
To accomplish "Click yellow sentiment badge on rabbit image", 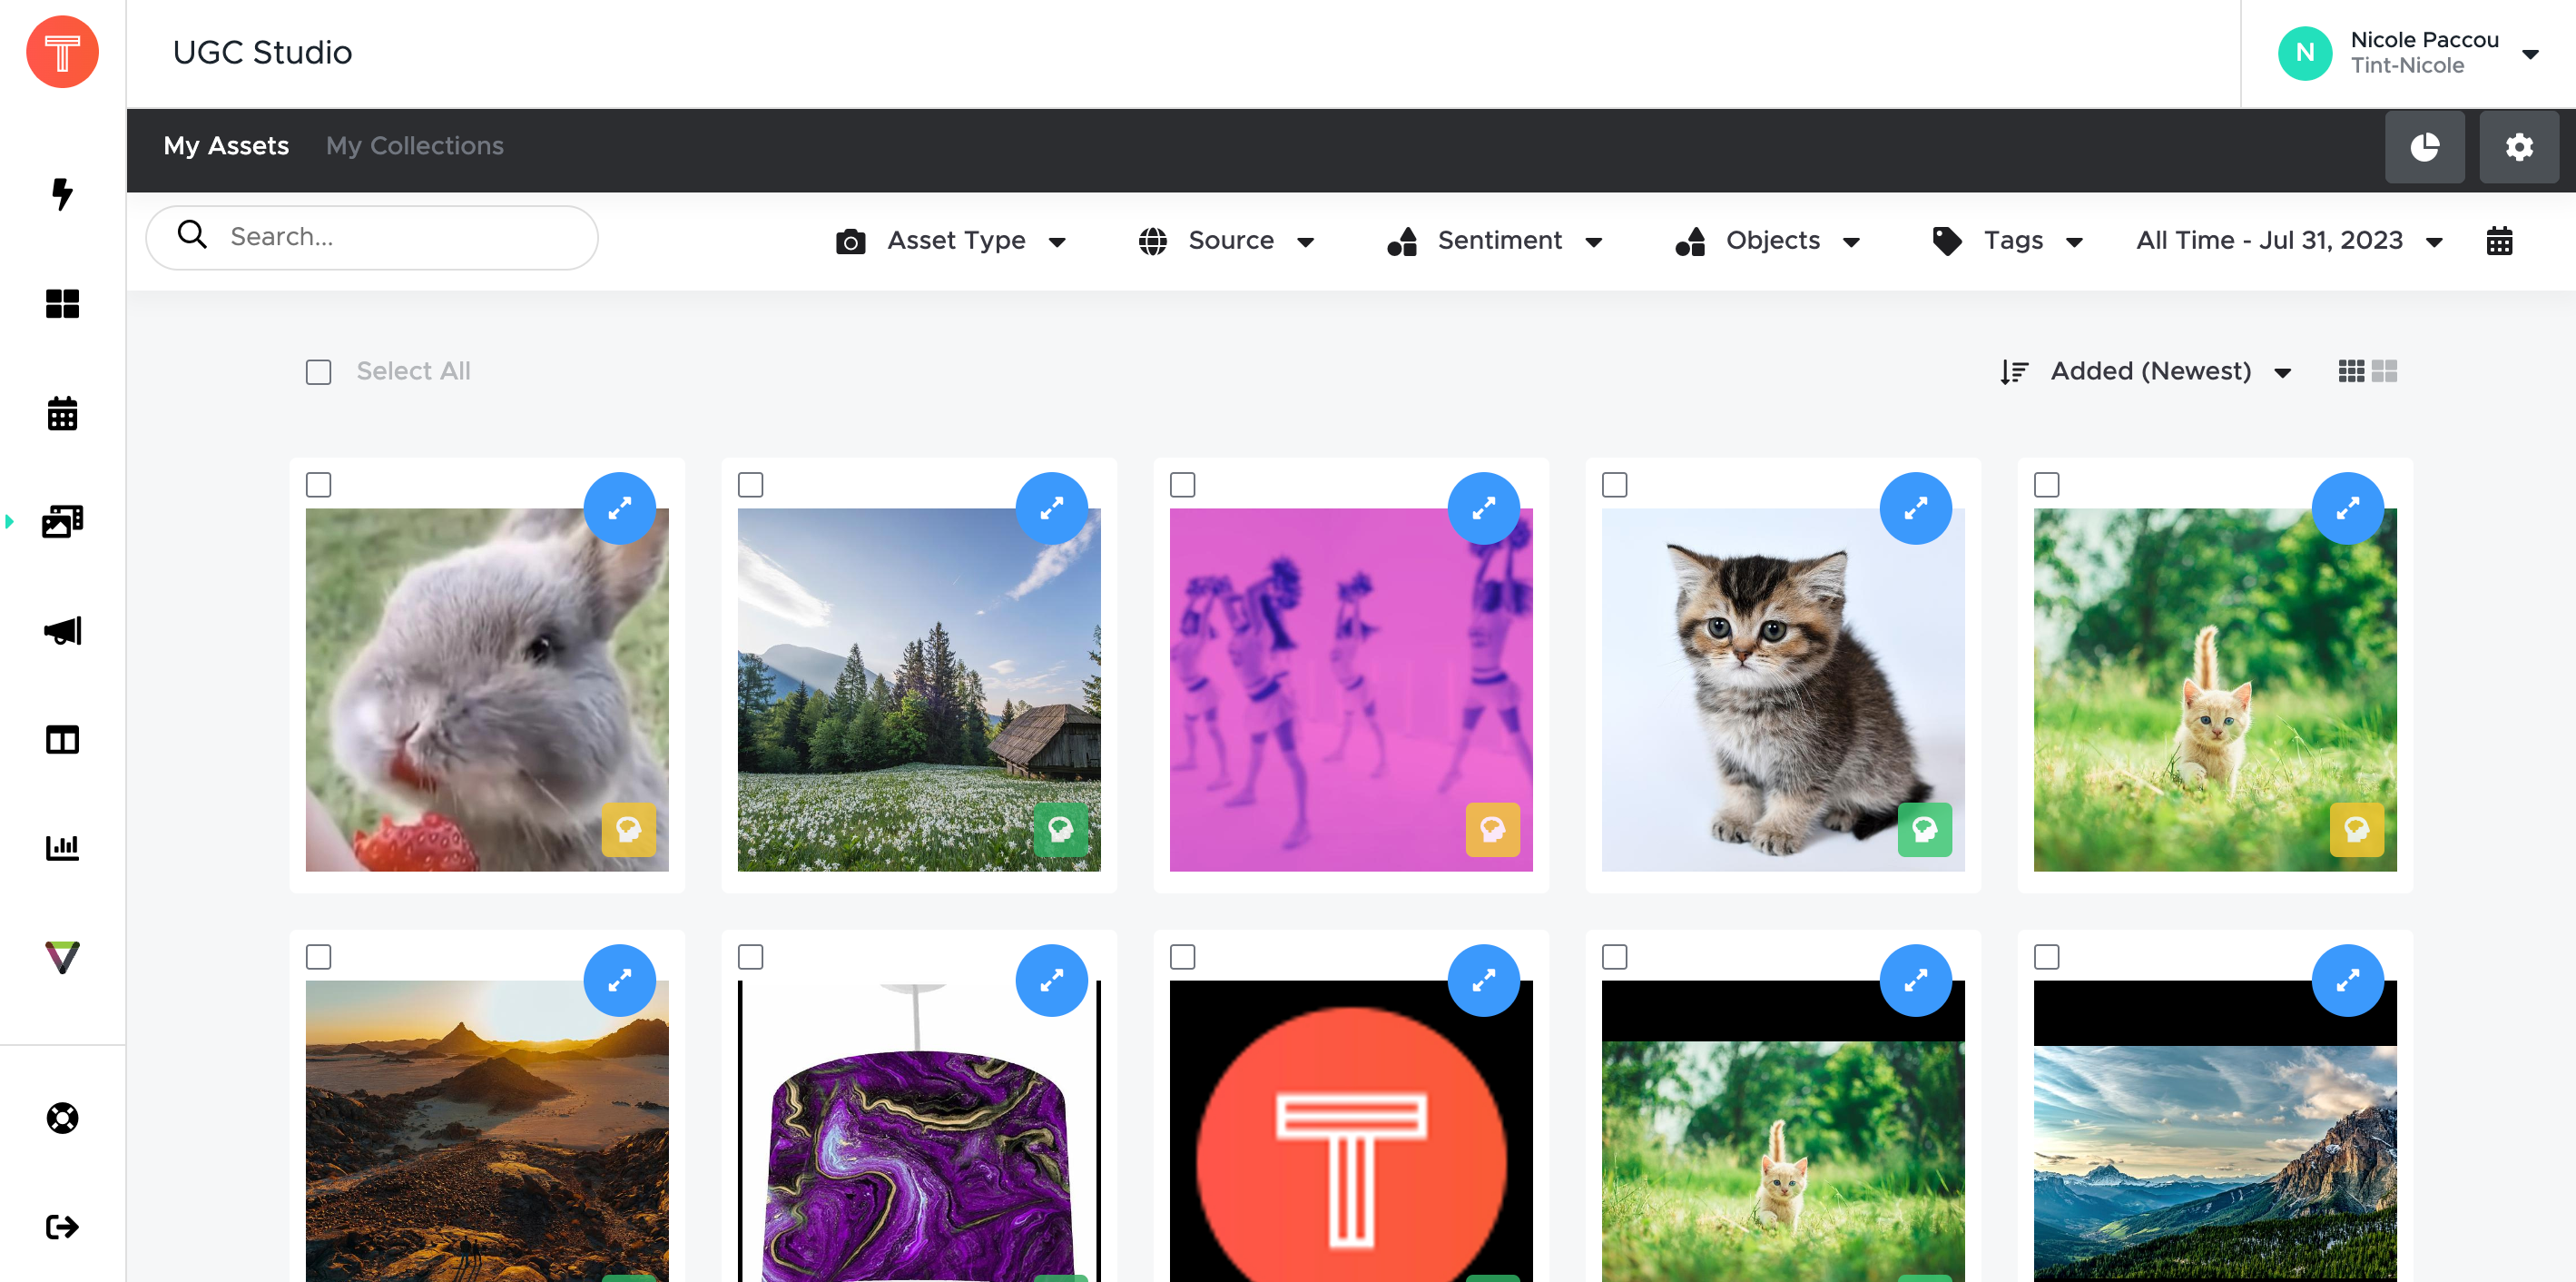I will [x=629, y=830].
